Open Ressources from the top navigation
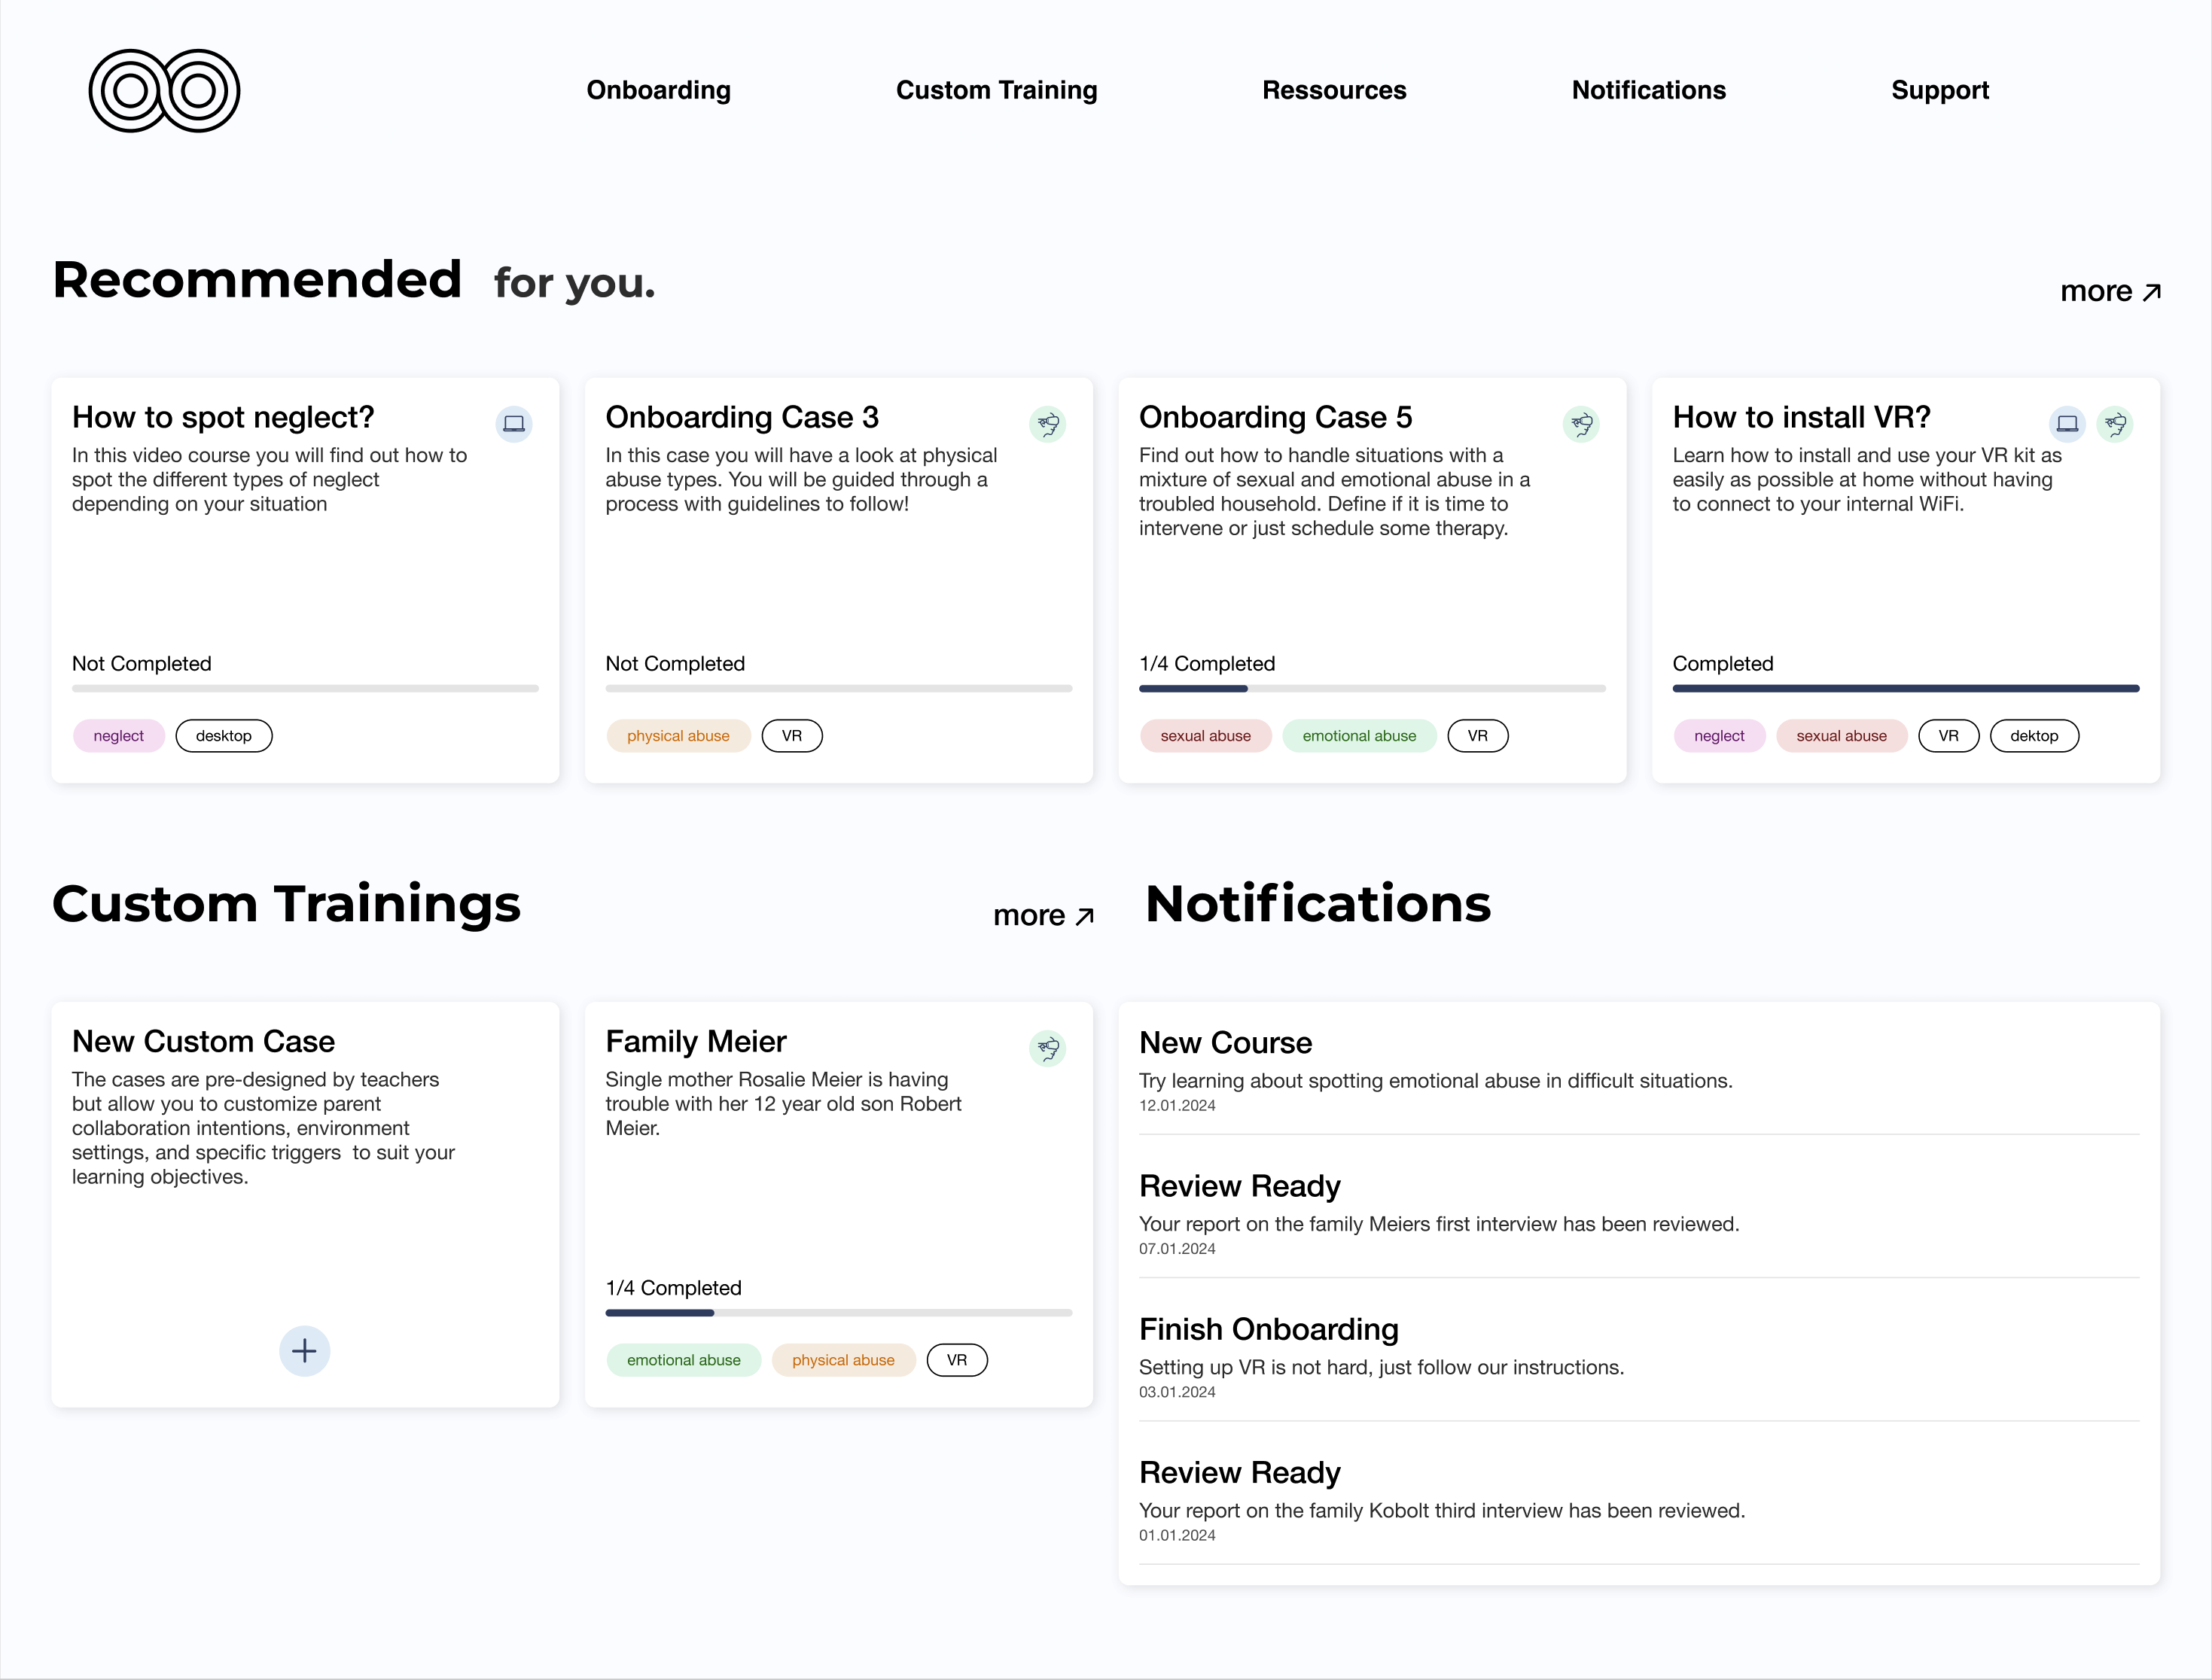Screen dimensions: 2212x1680 tap(1333, 90)
